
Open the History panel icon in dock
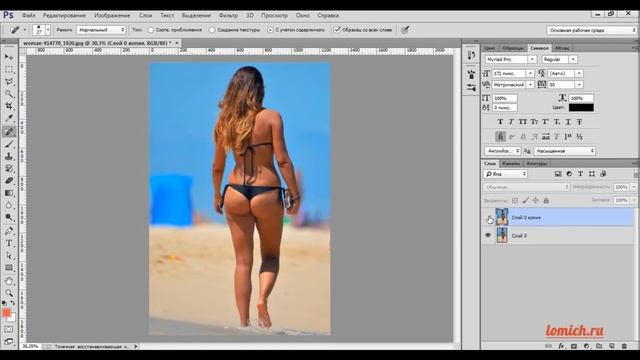471,55
